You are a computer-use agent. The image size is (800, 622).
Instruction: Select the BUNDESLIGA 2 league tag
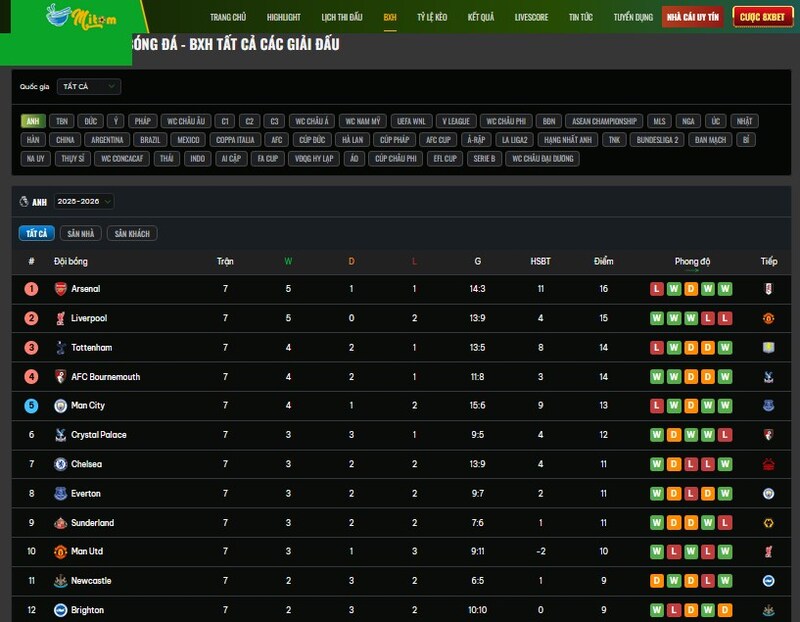658,140
